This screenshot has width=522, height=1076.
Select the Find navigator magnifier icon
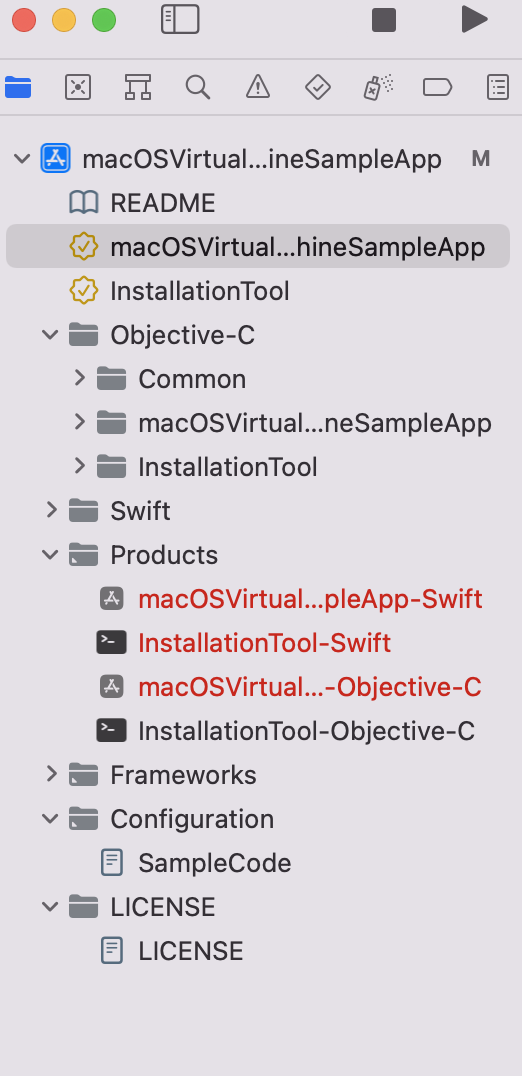pos(198,87)
